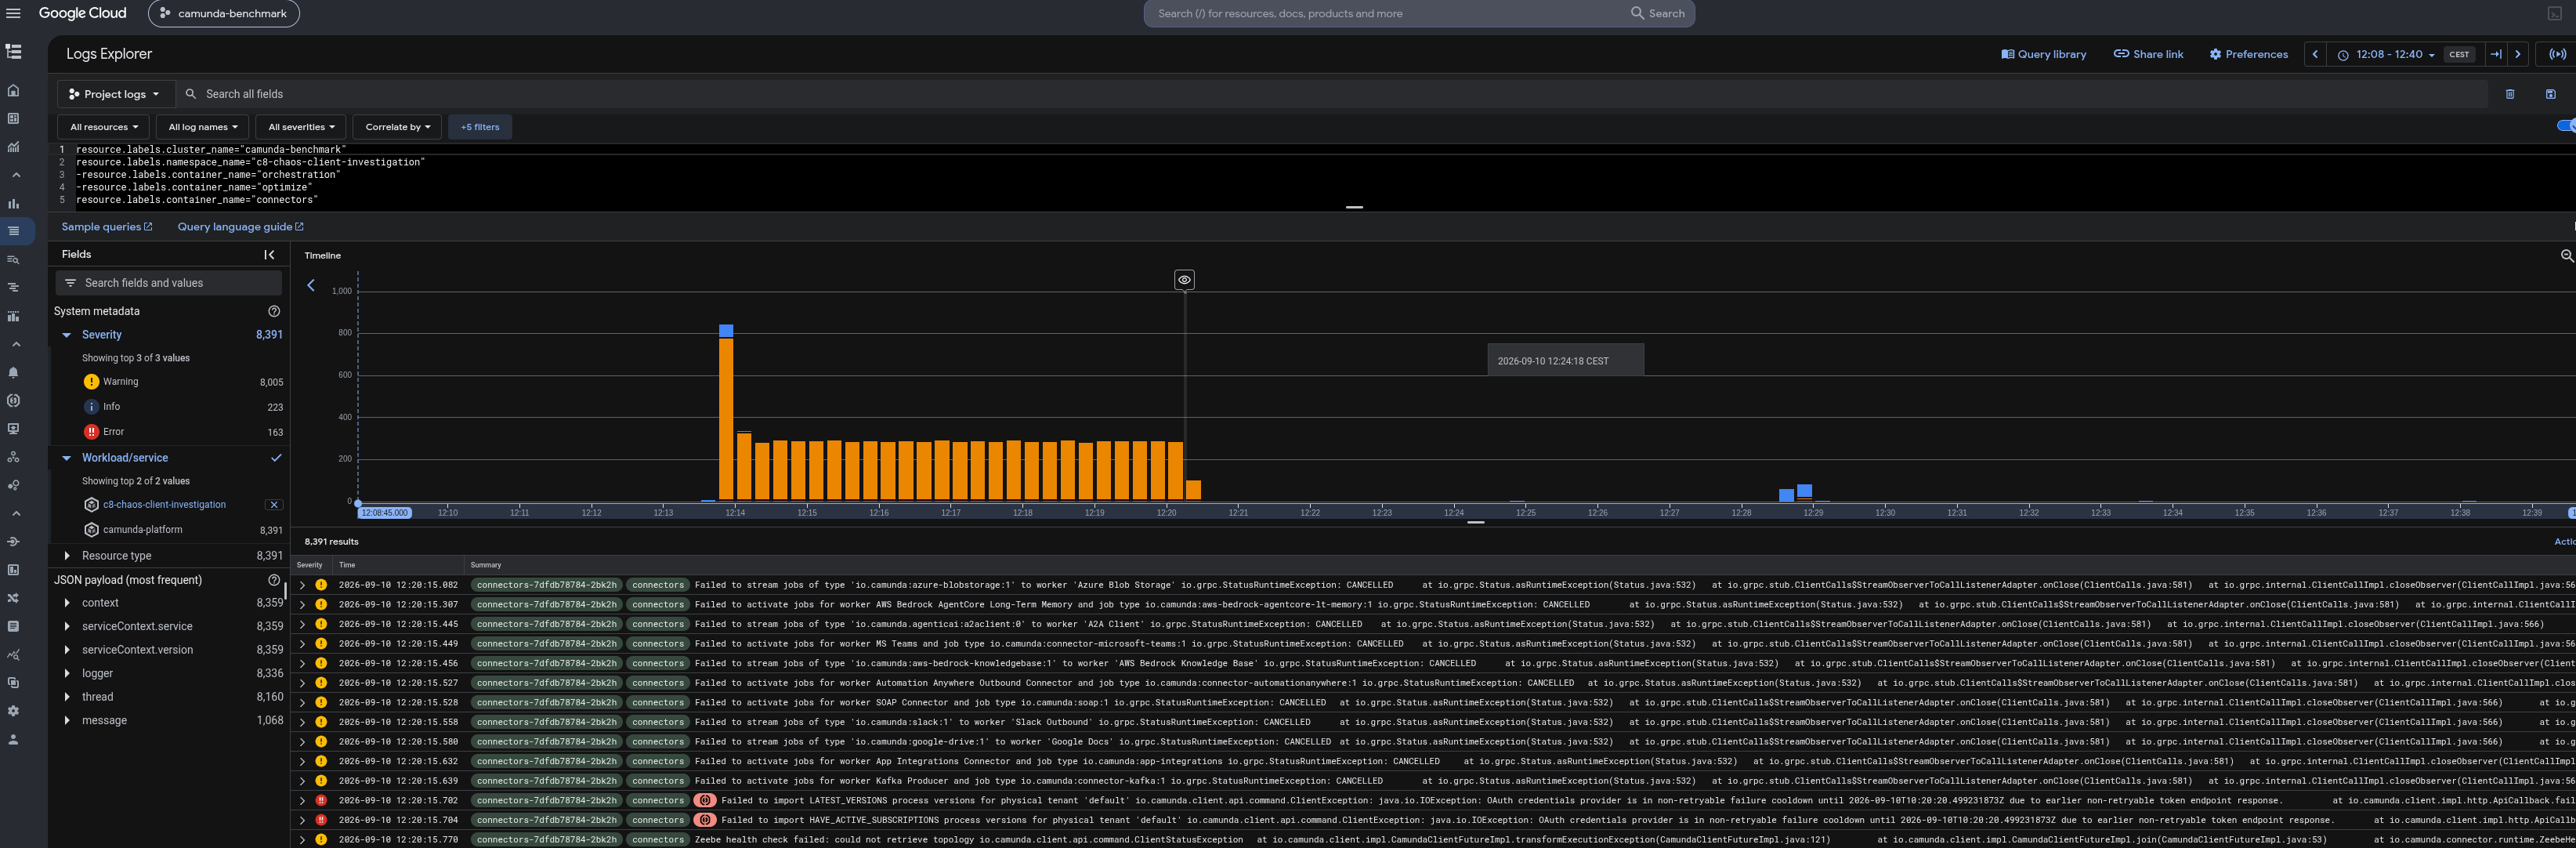This screenshot has height=848, width=2576.
Task: Open the Project logs scope dropdown
Action: (115, 94)
